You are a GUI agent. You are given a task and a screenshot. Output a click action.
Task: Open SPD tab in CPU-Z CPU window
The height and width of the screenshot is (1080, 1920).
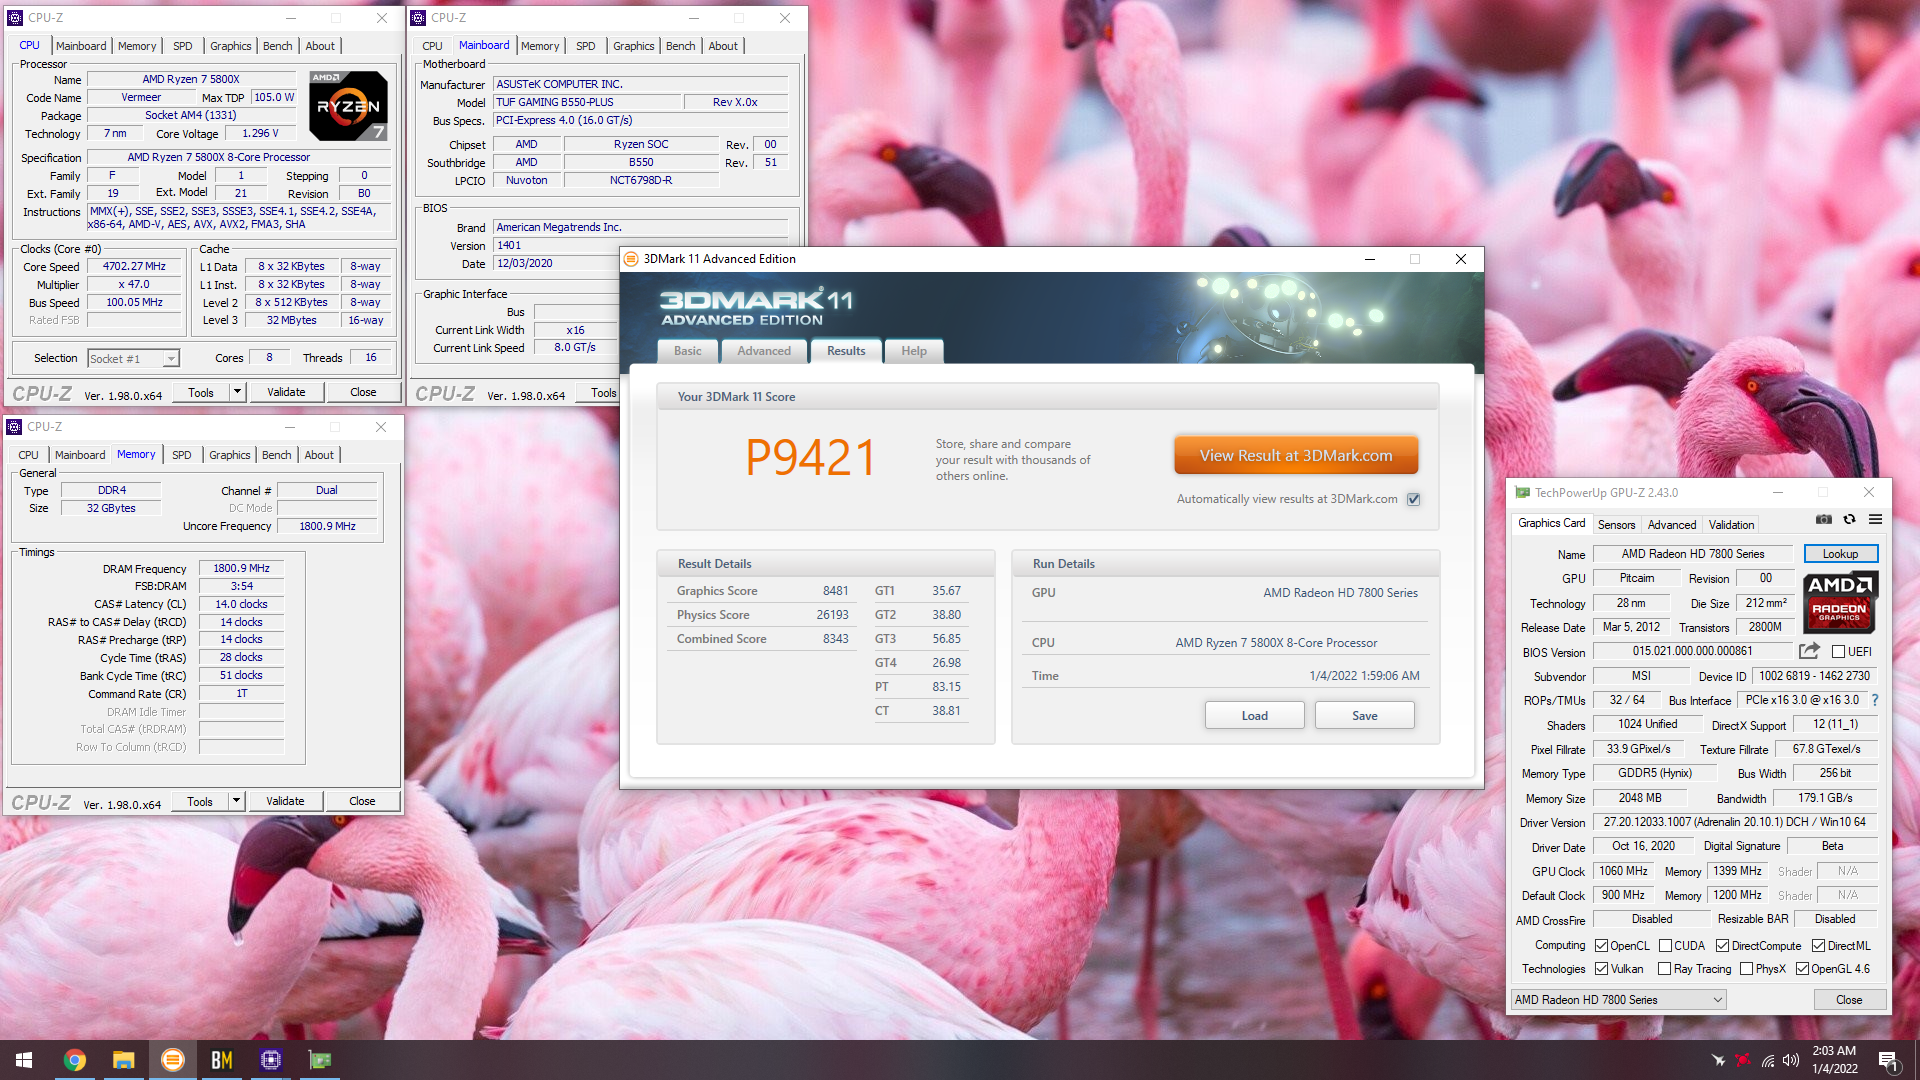[182, 46]
